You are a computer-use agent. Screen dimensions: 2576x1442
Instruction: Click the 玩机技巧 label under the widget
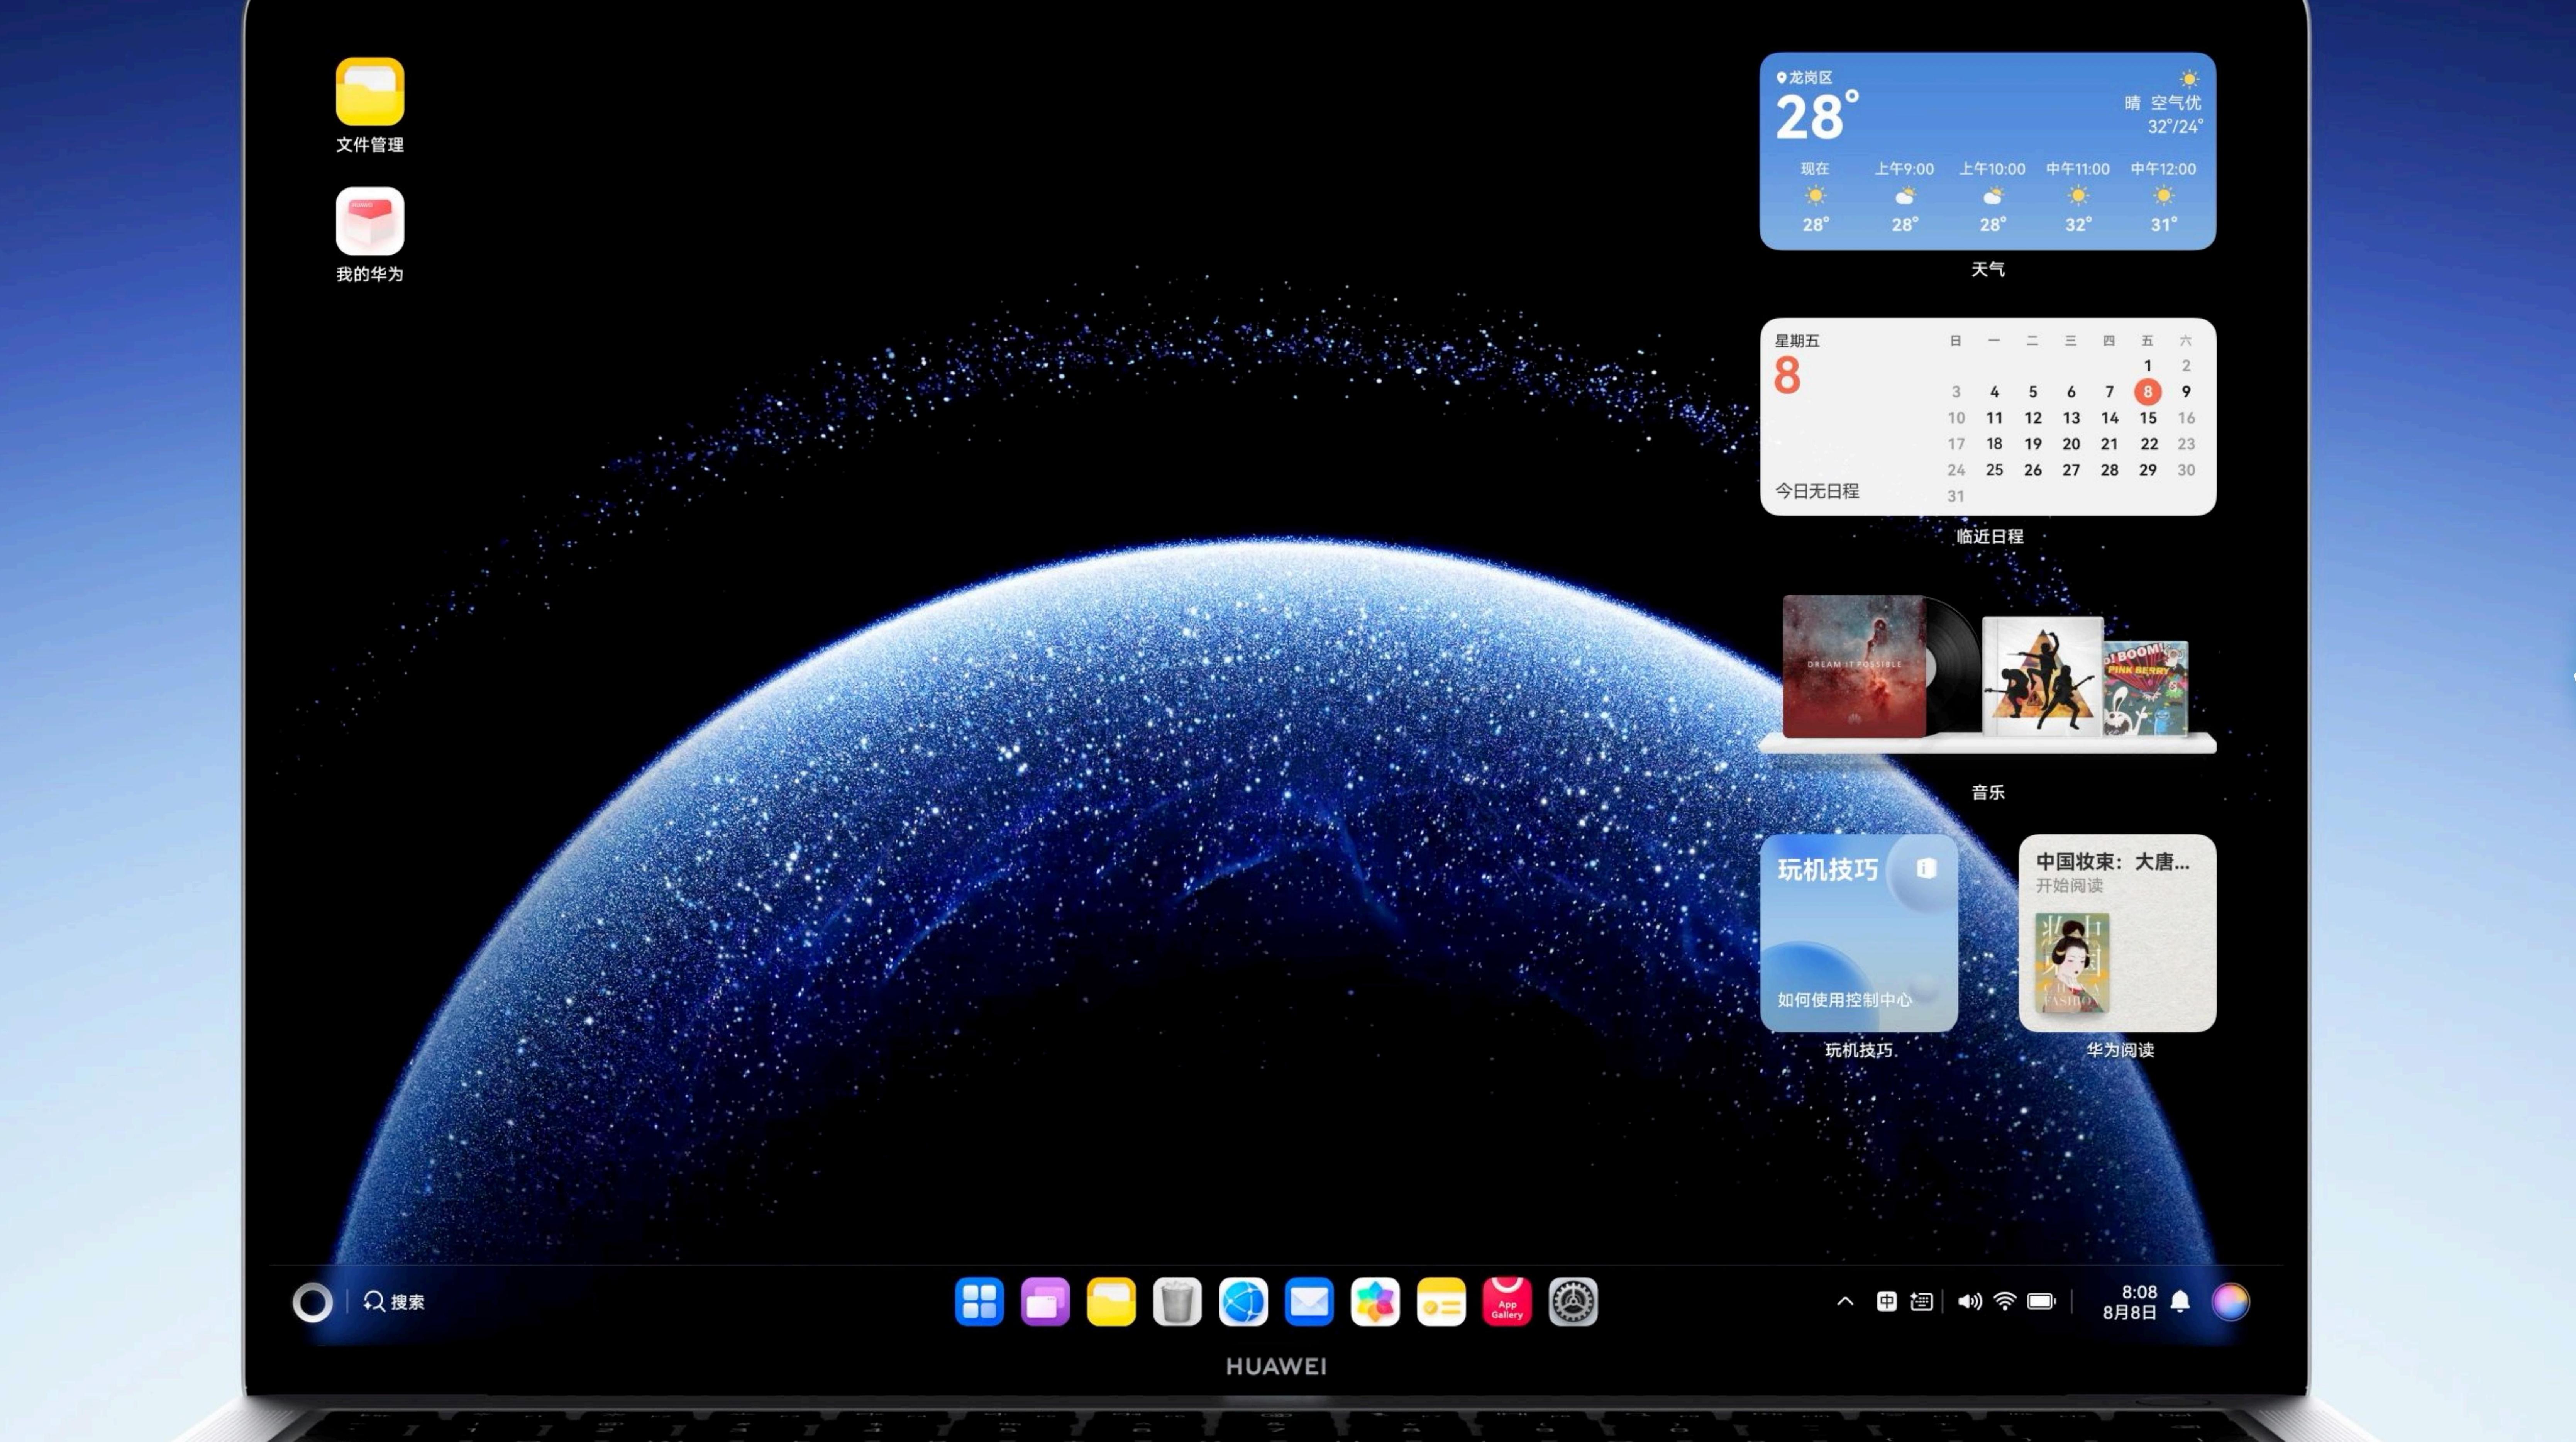point(1859,1050)
